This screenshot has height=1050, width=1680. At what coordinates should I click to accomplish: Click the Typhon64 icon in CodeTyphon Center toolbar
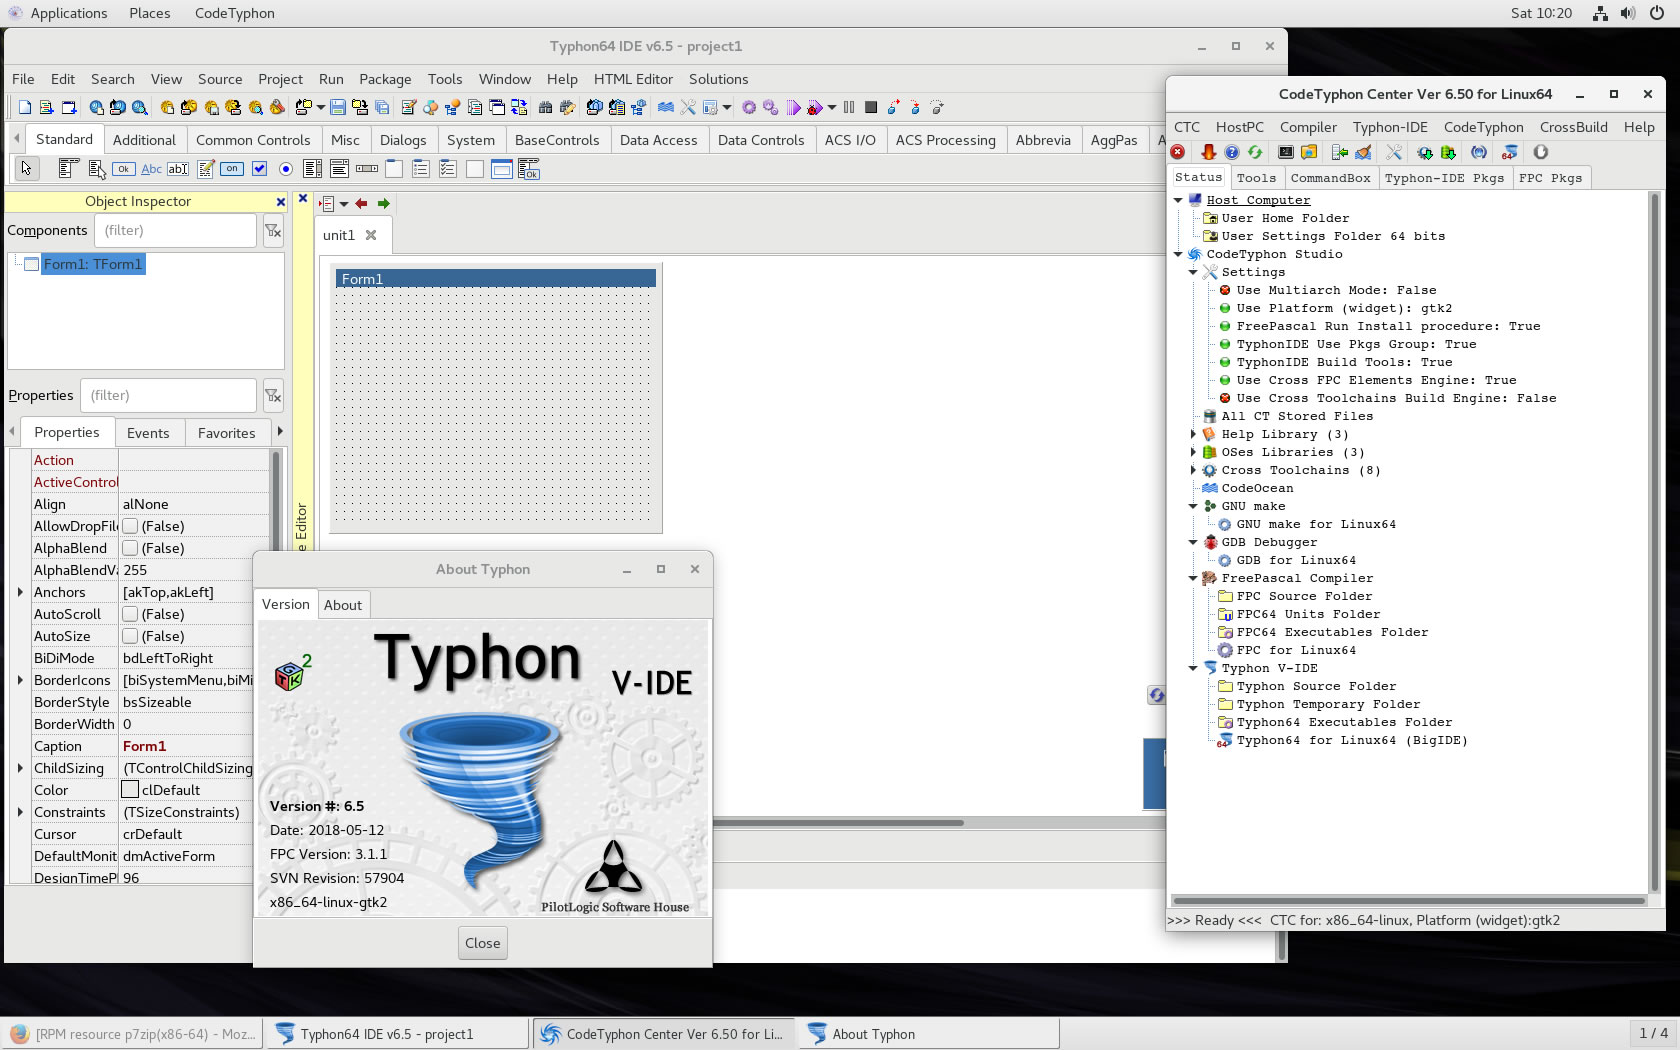click(1510, 152)
